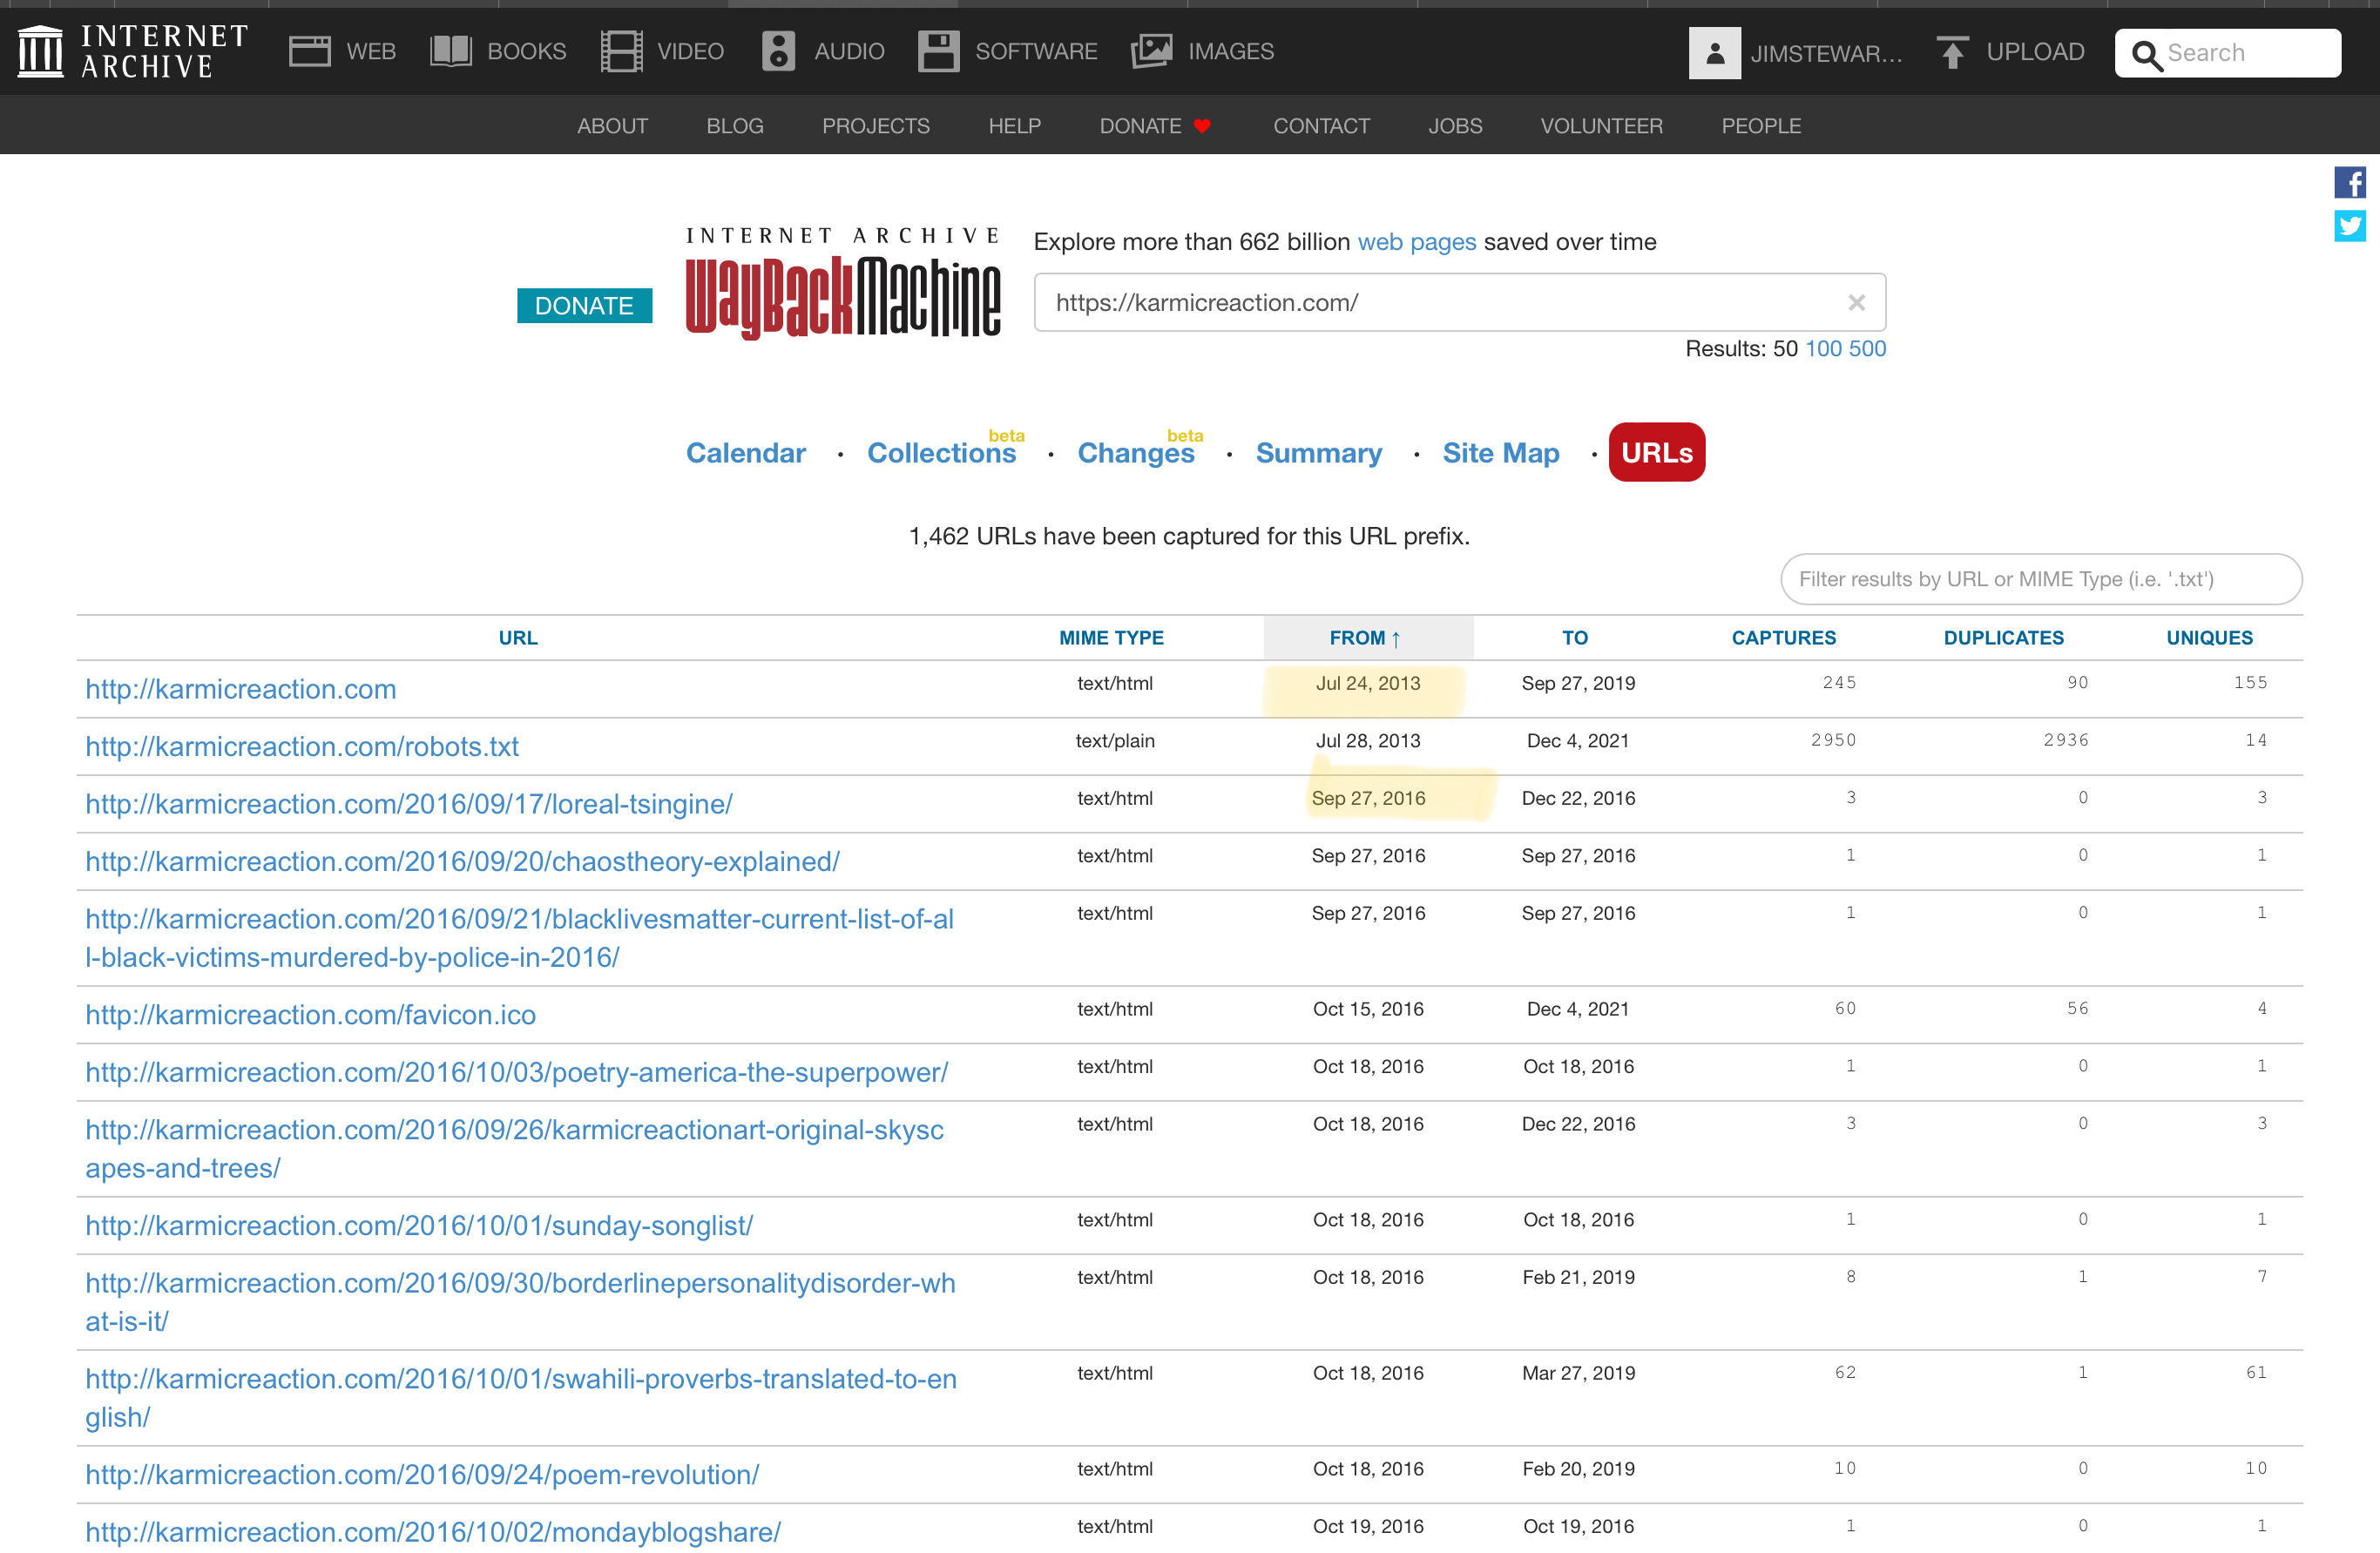Viewport: 2380px width, 1553px height.
Task: Sort by TO column header
Action: (1575, 638)
